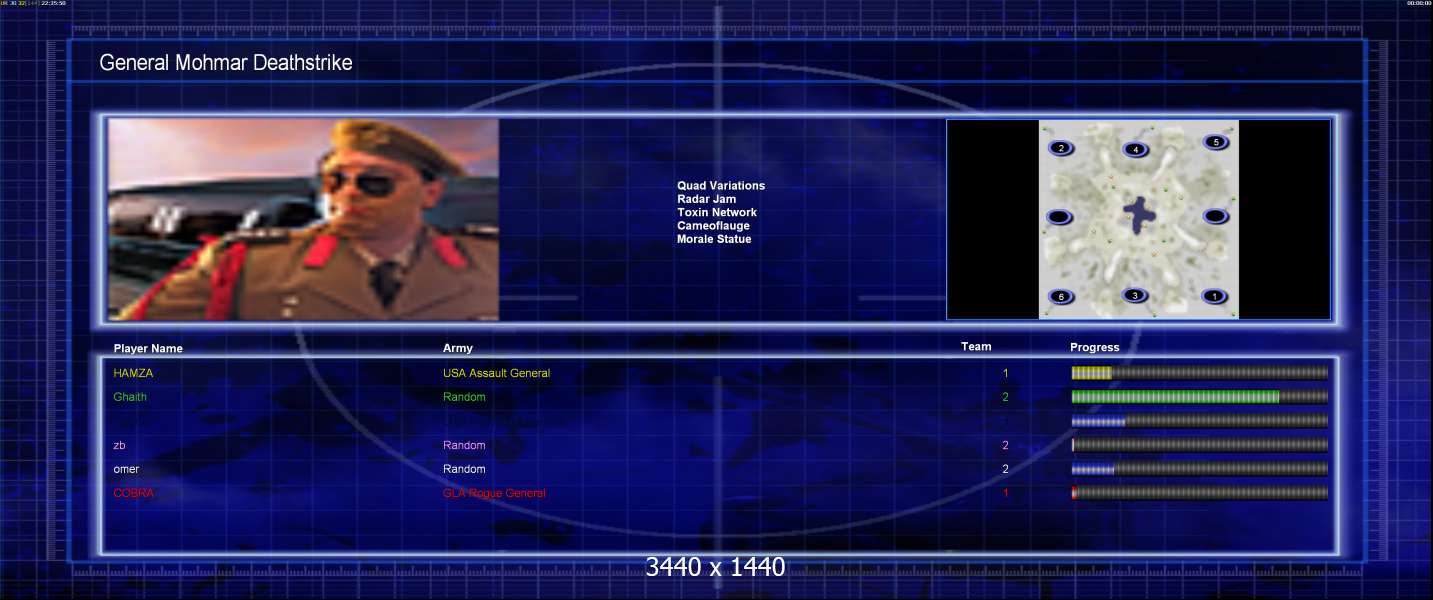Select player name COBRA
The image size is (1433, 600).
(134, 493)
